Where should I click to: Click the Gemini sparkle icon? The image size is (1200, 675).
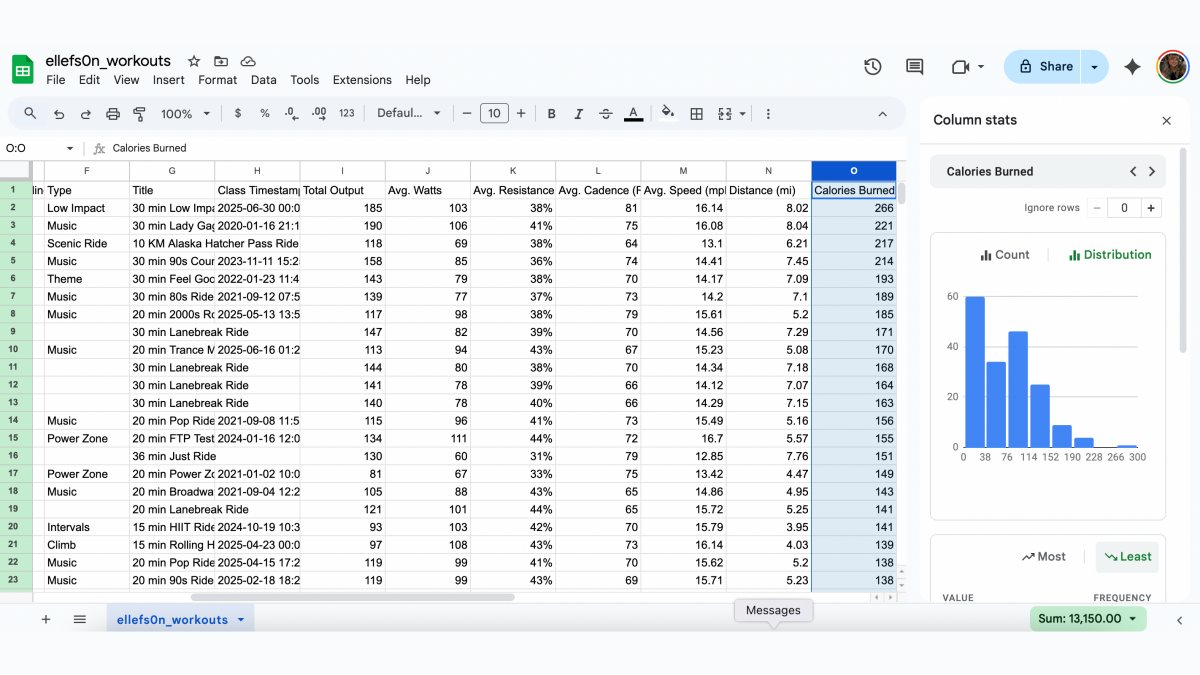(x=1132, y=67)
